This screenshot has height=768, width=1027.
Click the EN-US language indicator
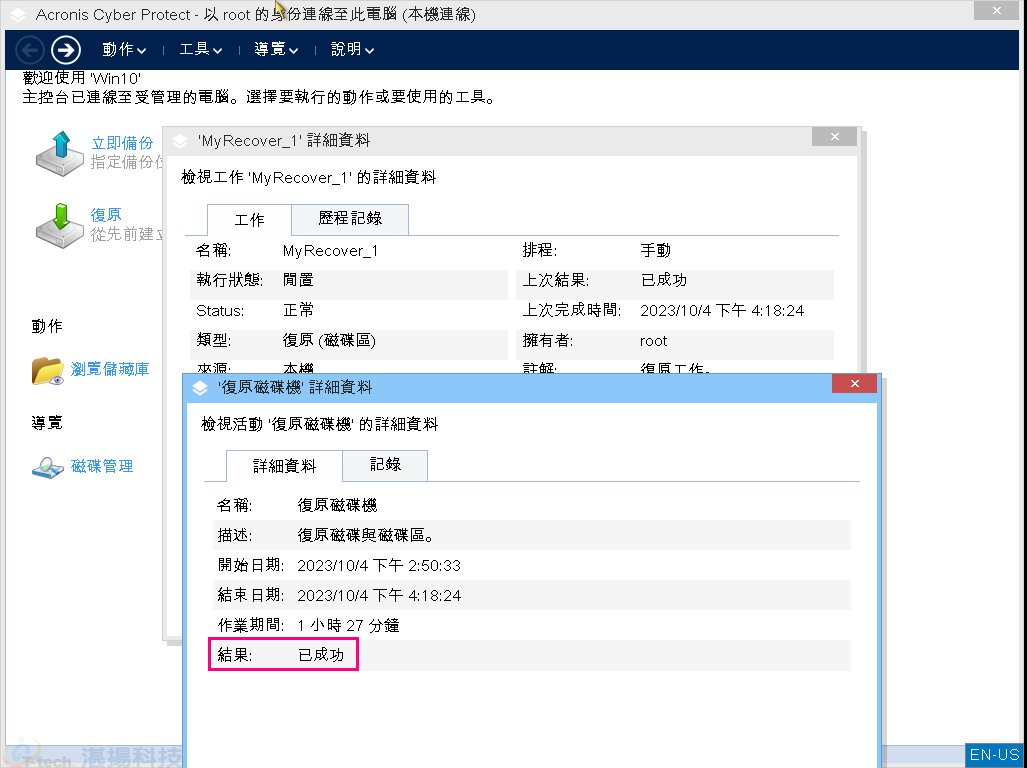(994, 755)
